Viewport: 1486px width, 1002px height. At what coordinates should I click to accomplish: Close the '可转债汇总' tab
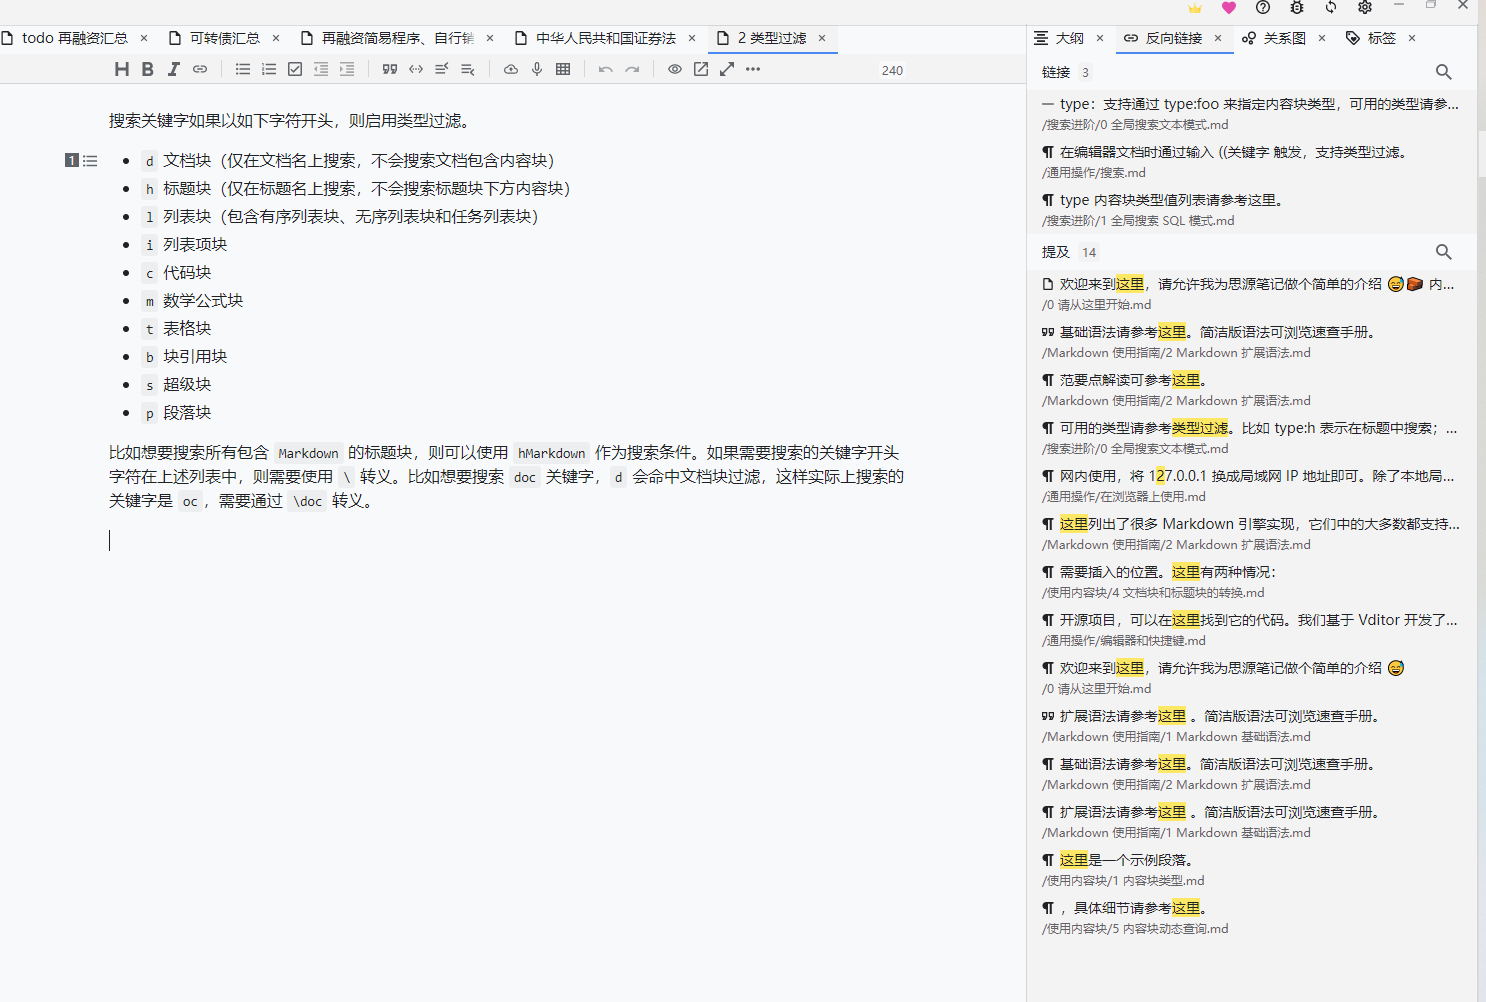(276, 38)
